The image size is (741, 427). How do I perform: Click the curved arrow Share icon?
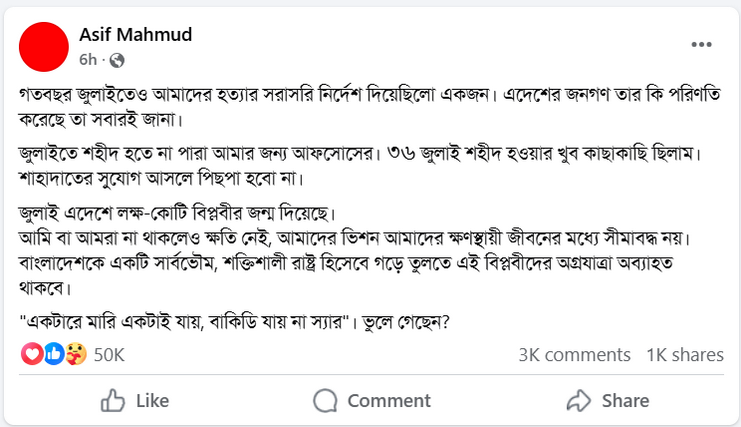coord(579,401)
